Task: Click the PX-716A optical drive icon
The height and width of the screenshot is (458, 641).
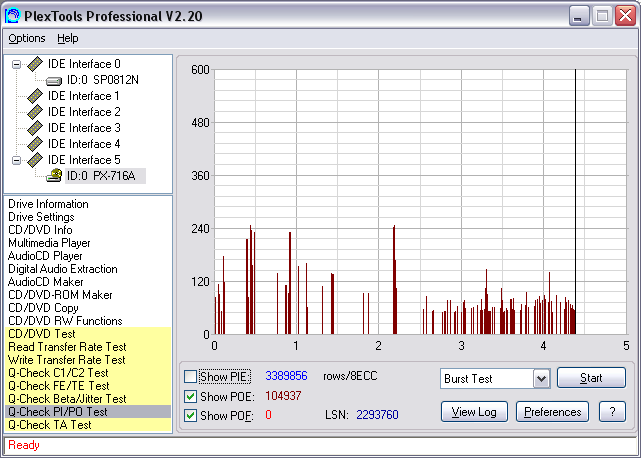Action: click(54, 175)
